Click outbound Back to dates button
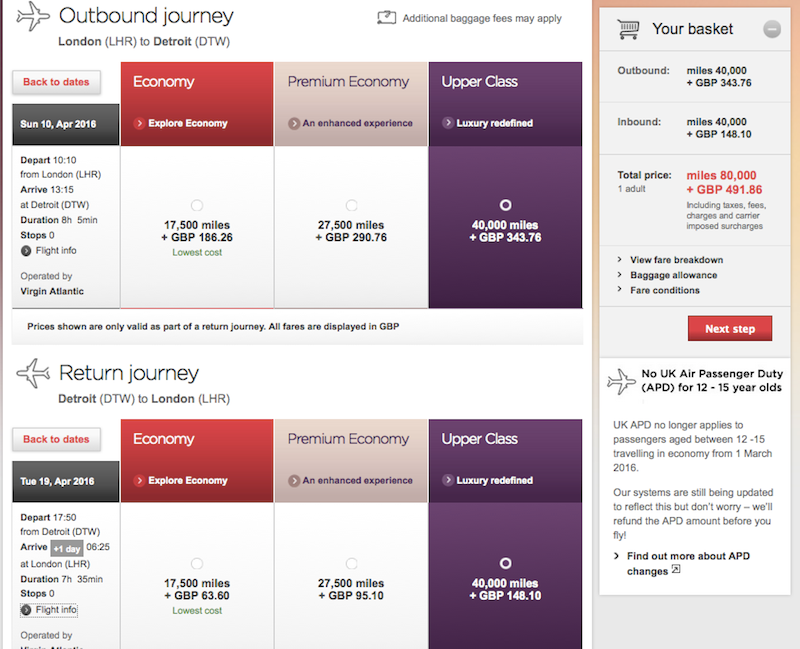Image resolution: width=800 pixels, height=649 pixels. pos(56,82)
